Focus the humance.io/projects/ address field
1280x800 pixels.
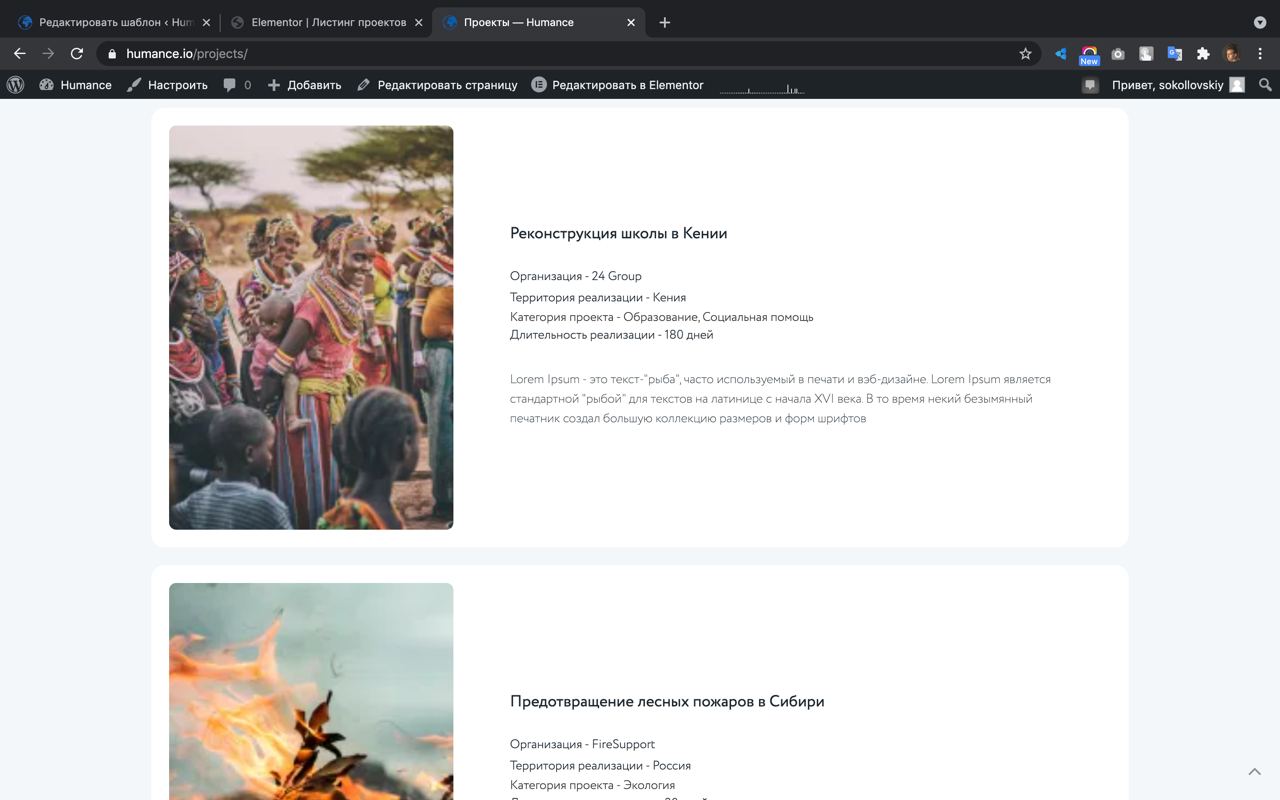pos(570,54)
